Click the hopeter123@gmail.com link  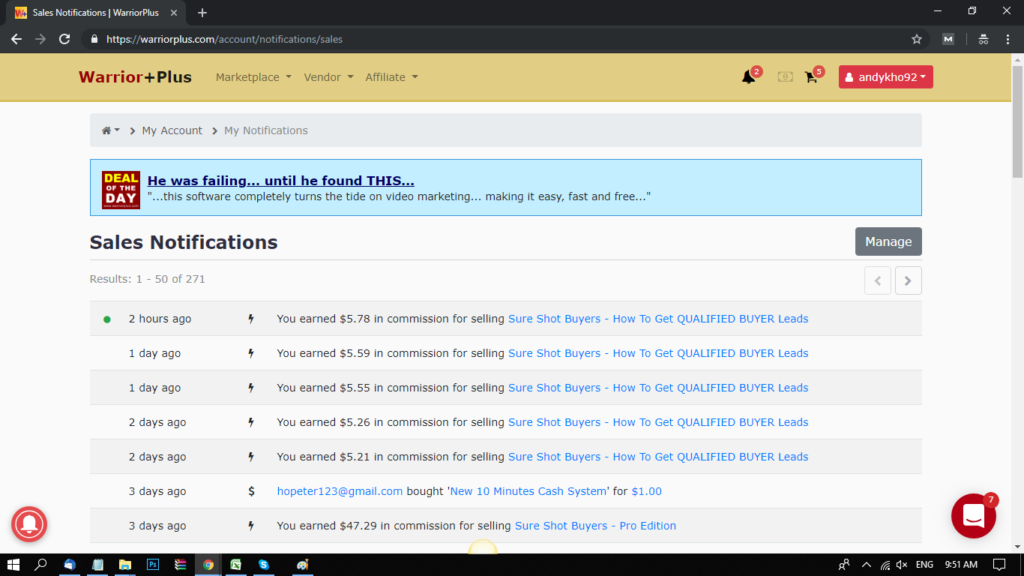(x=340, y=491)
